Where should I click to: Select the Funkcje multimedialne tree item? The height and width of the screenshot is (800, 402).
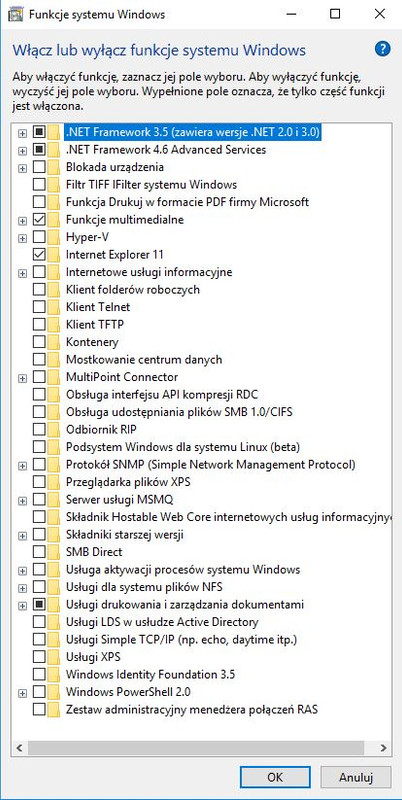pyautogui.click(x=125, y=220)
